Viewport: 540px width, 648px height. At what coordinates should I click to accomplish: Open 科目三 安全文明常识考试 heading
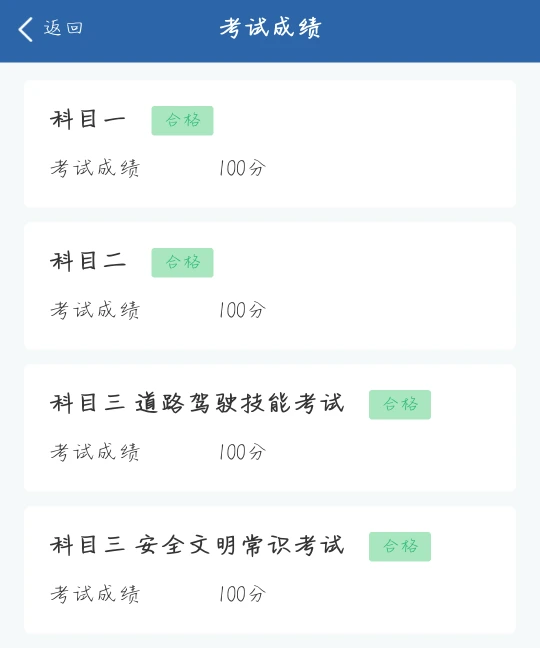click(x=197, y=545)
